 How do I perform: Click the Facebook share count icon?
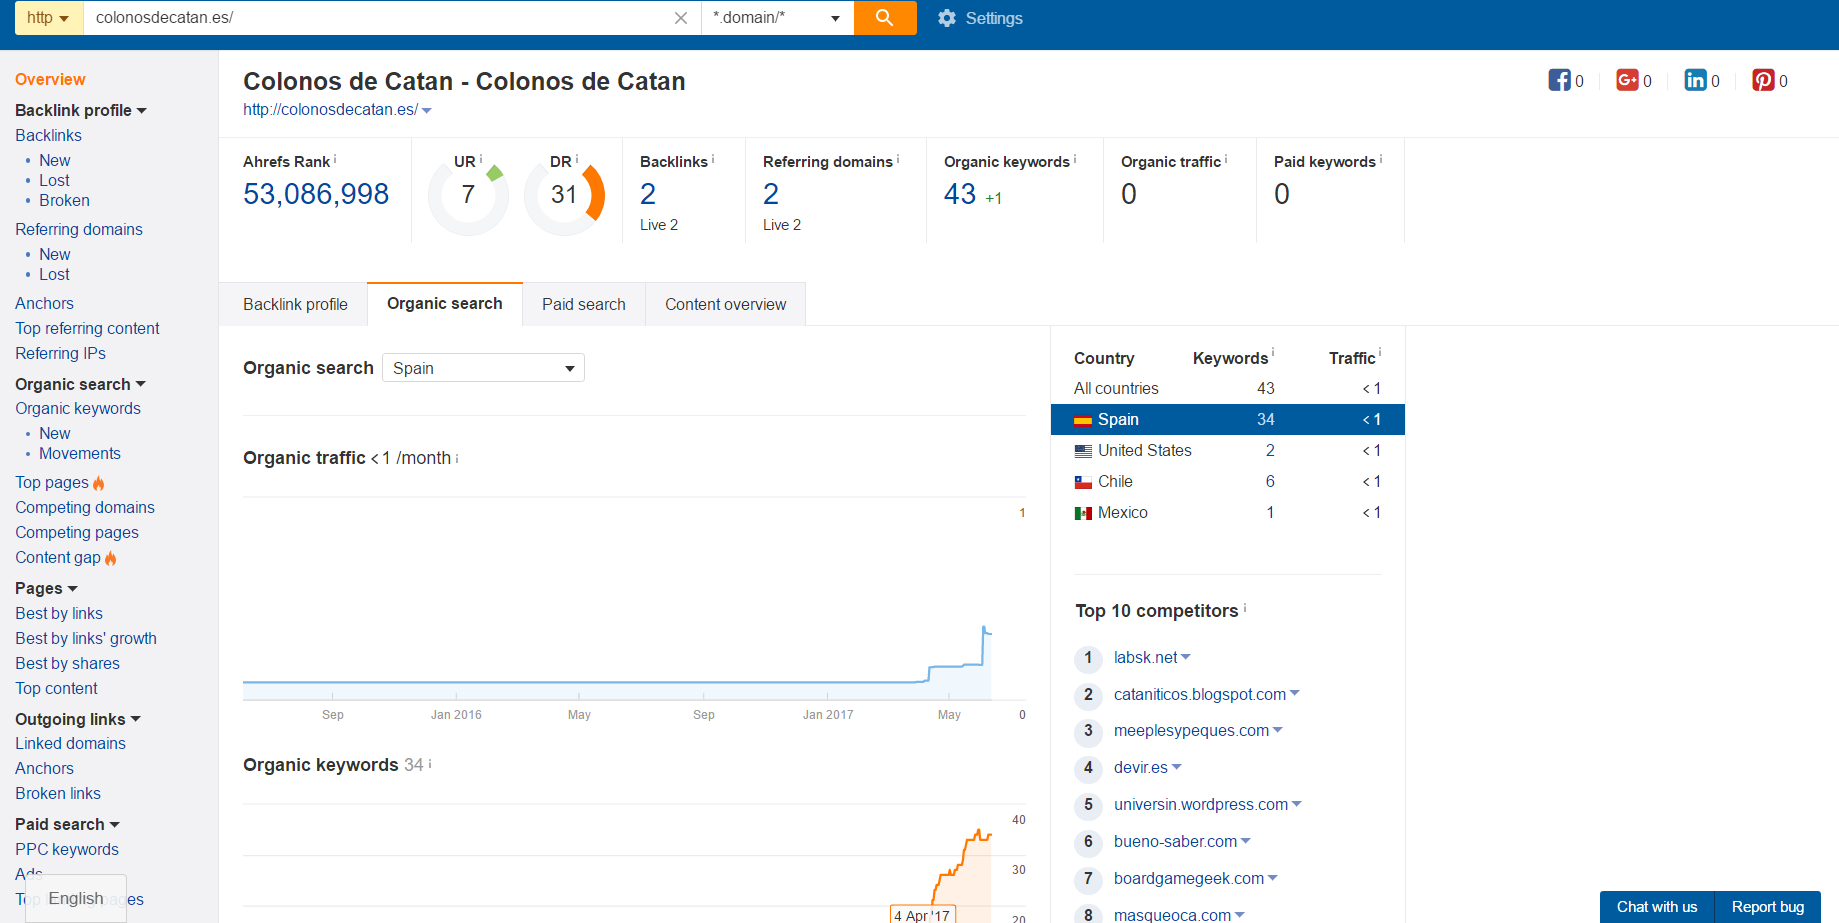1559,80
